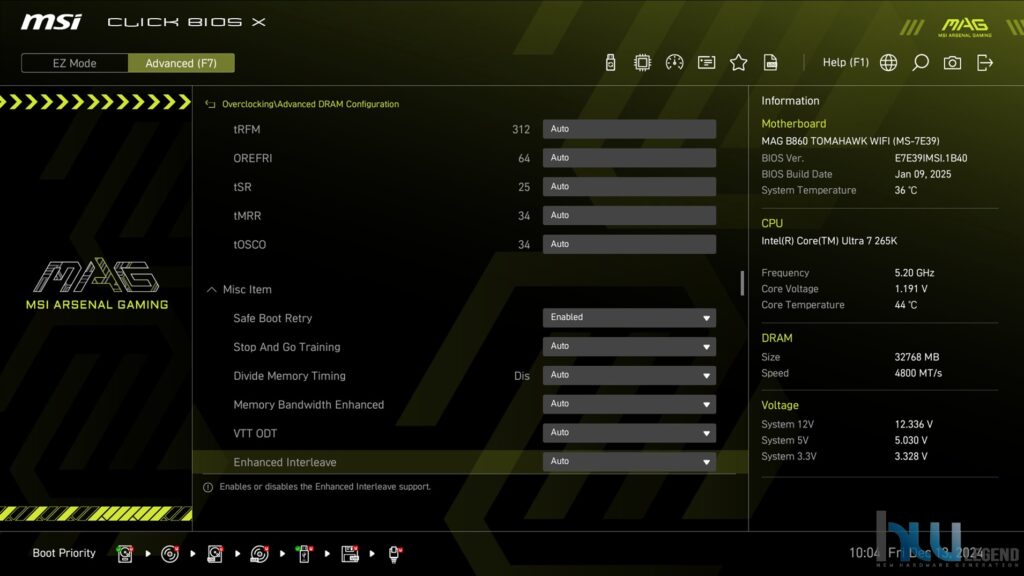
Task: Click the CPU chip icon in toolbar
Action: (642, 63)
